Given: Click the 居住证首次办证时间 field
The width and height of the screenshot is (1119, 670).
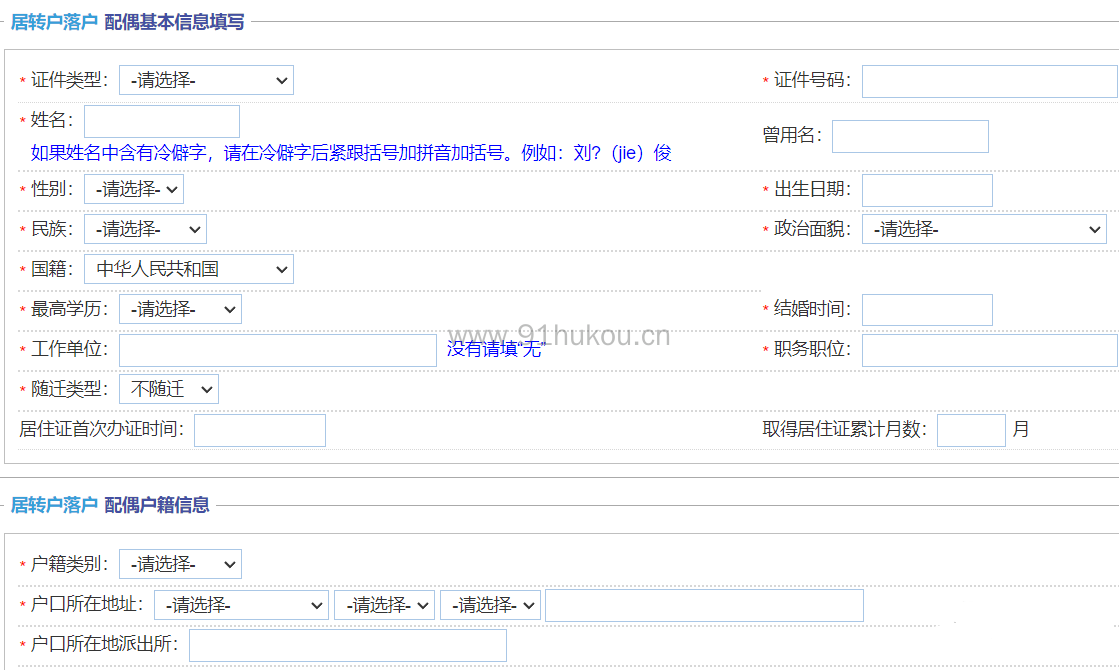Looking at the screenshot, I should (x=260, y=430).
